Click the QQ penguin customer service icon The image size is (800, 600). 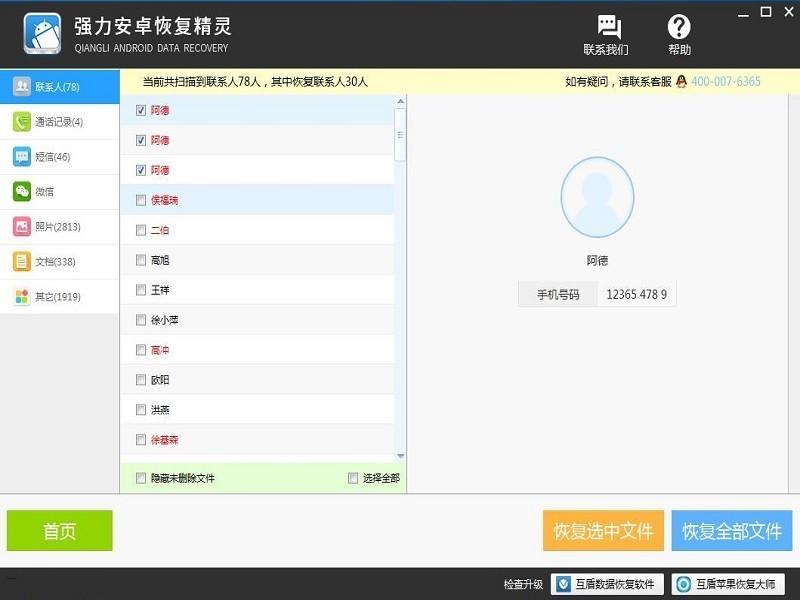click(x=681, y=82)
